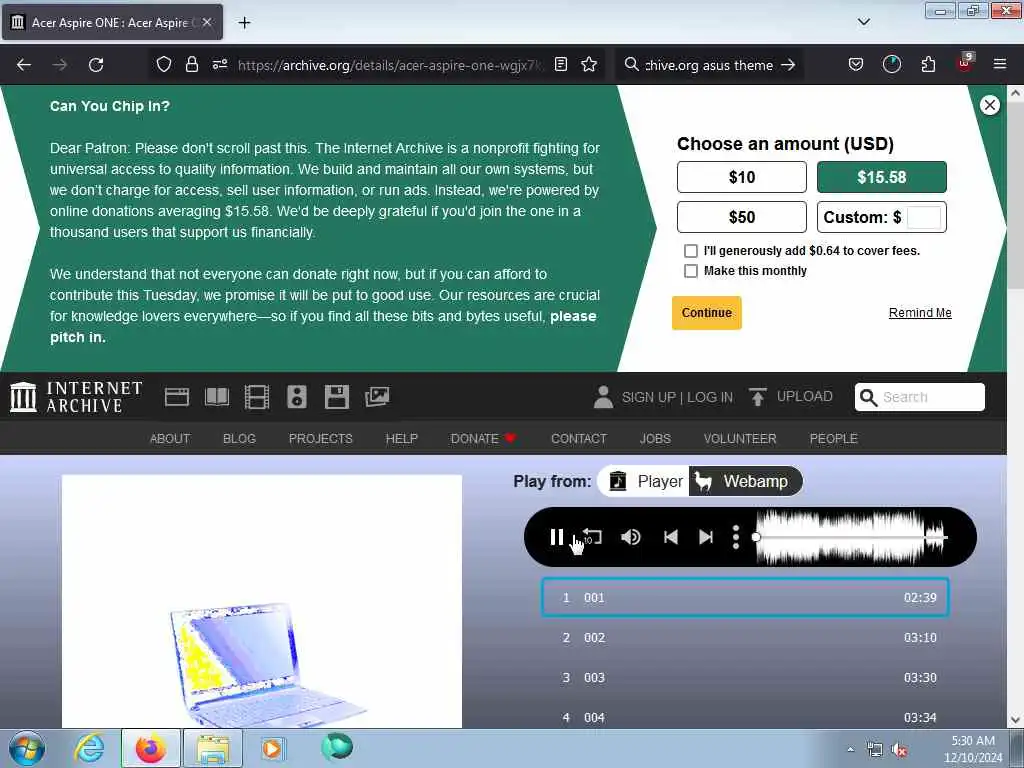Viewport: 1024px width, 768px height.
Task: Seek within the audio waveform
Action: pyautogui.click(x=851, y=537)
